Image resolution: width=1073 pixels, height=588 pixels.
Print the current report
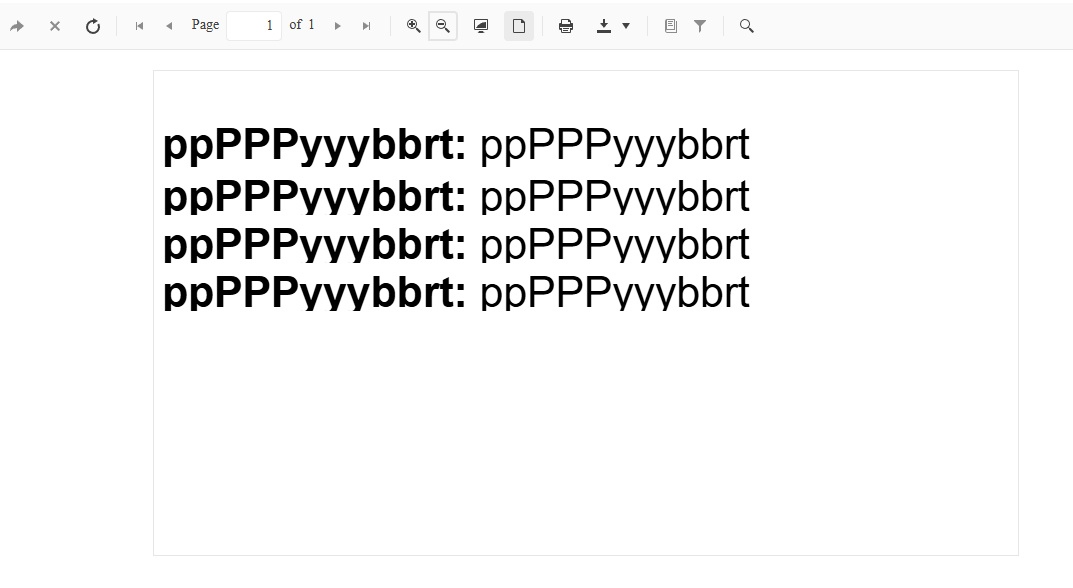pos(566,26)
